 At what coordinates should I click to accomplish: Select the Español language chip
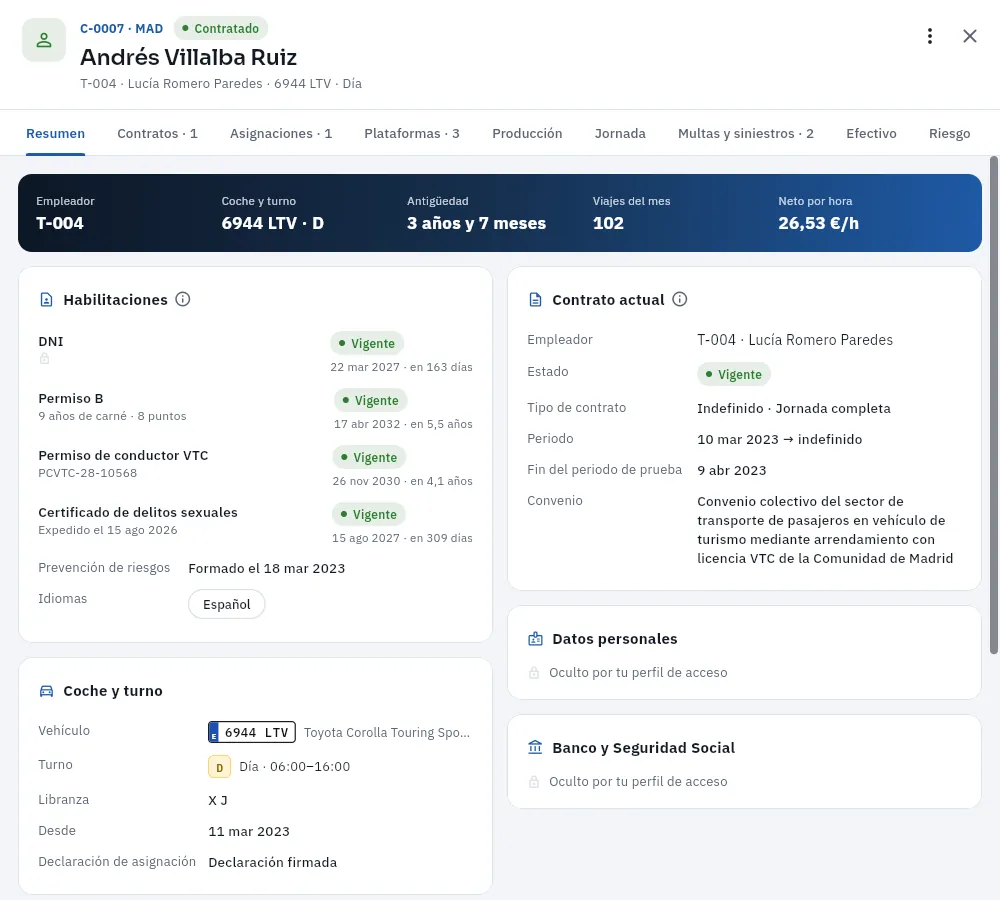coord(226,604)
